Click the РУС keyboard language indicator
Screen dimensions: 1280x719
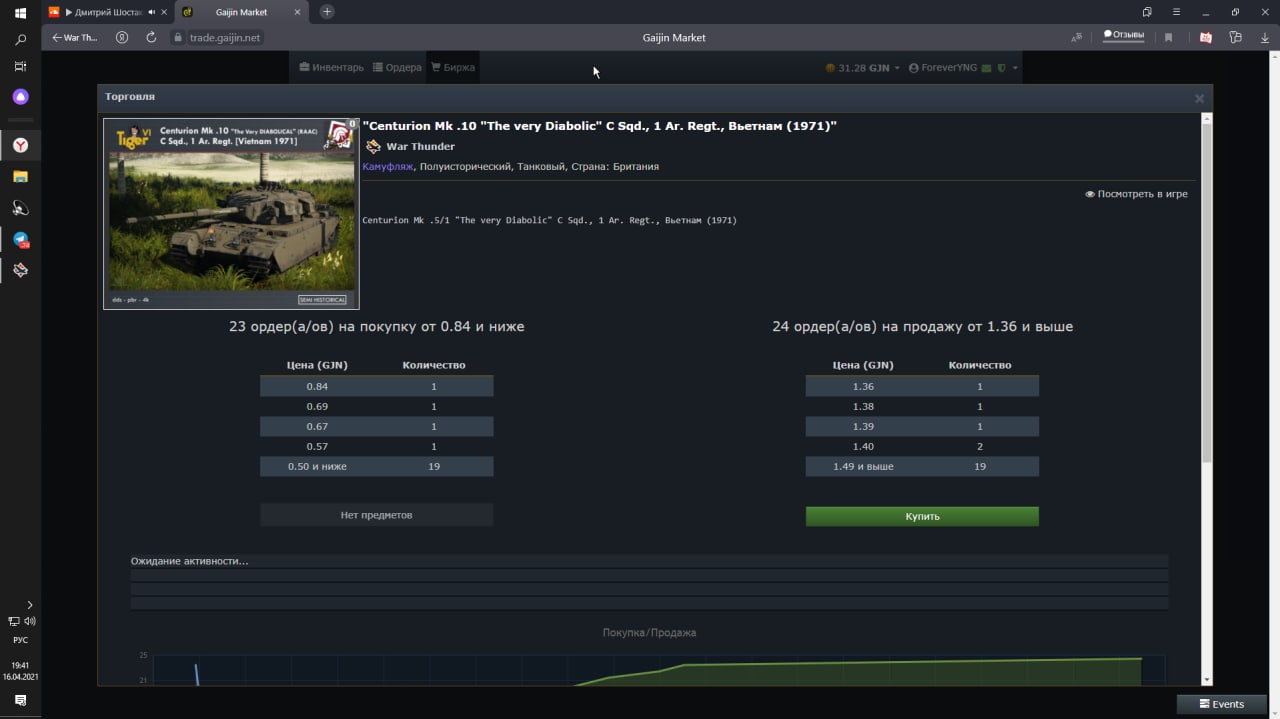tap(20, 640)
